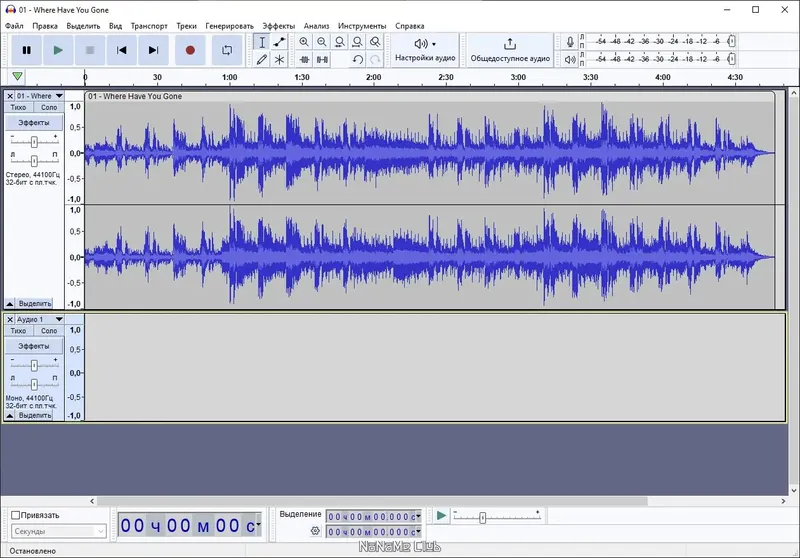The image size is (800, 558).
Task: Click the Zoom In magnifier
Action: [x=304, y=42]
